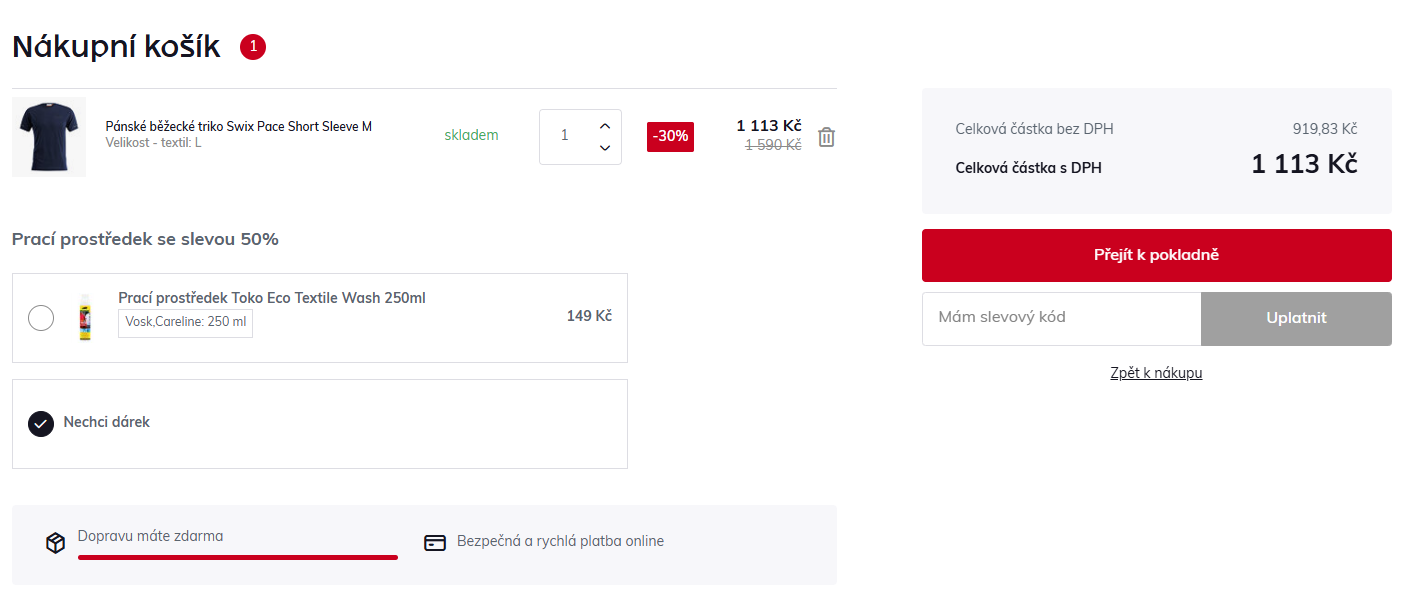The image size is (1408, 606).
Task: Follow the "Zpět k nákupu" link
Action: (1156, 373)
